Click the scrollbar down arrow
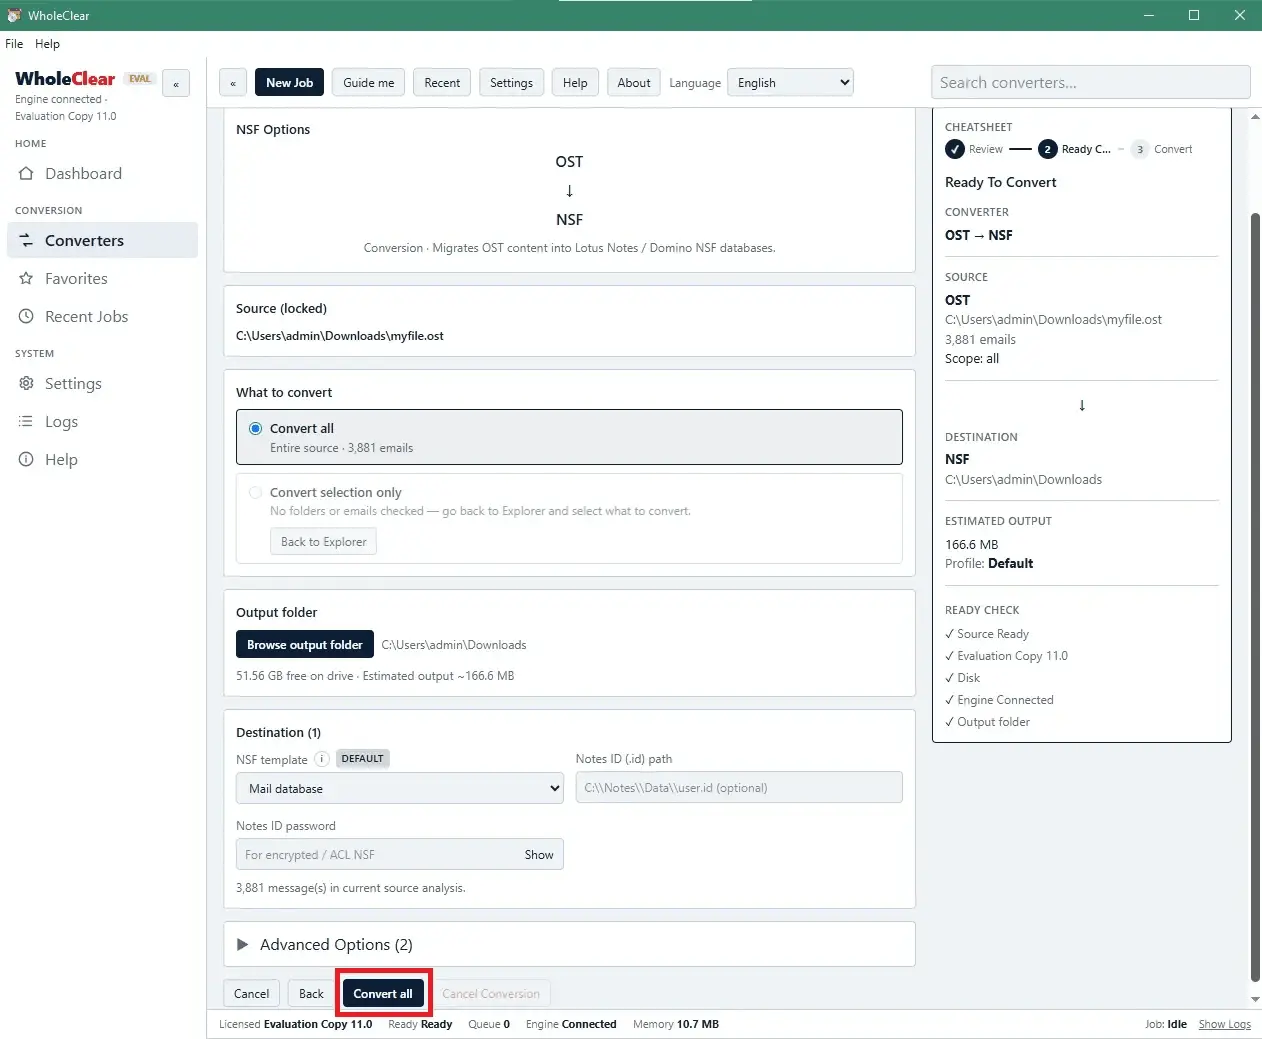Viewport: 1262px width, 1039px height. pos(1256,999)
